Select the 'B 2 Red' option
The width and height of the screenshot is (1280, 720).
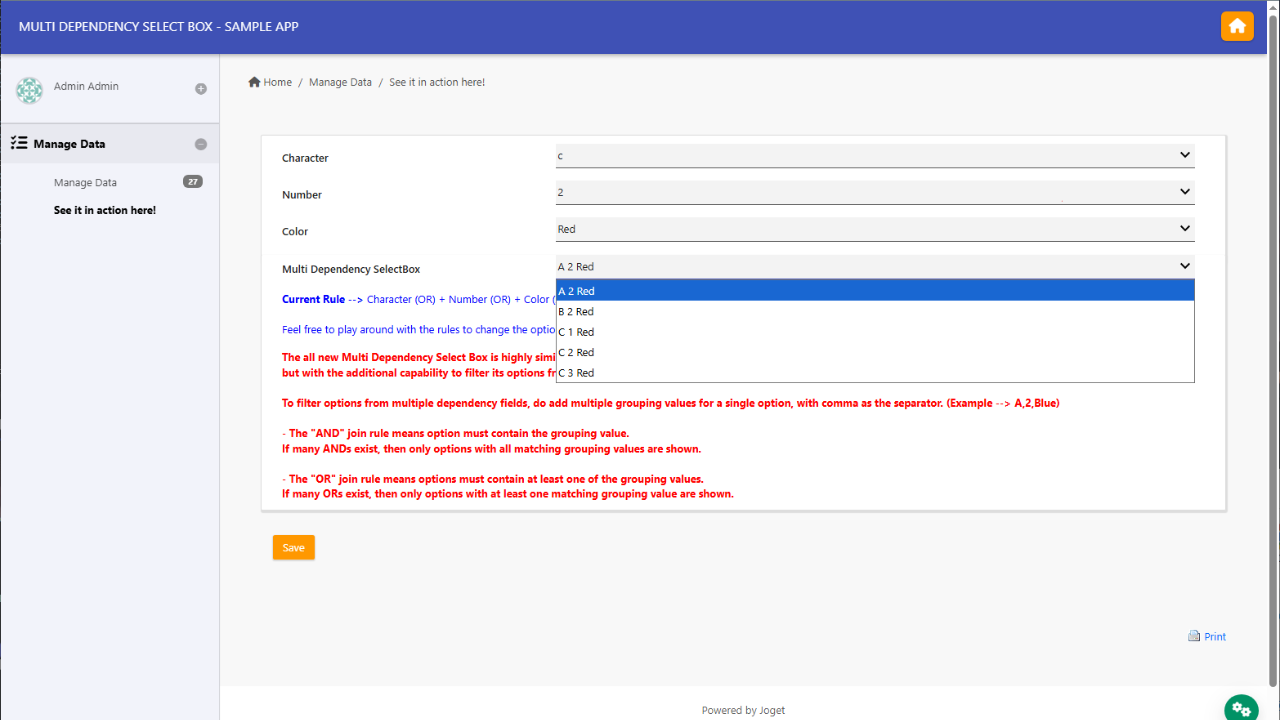(x=875, y=312)
